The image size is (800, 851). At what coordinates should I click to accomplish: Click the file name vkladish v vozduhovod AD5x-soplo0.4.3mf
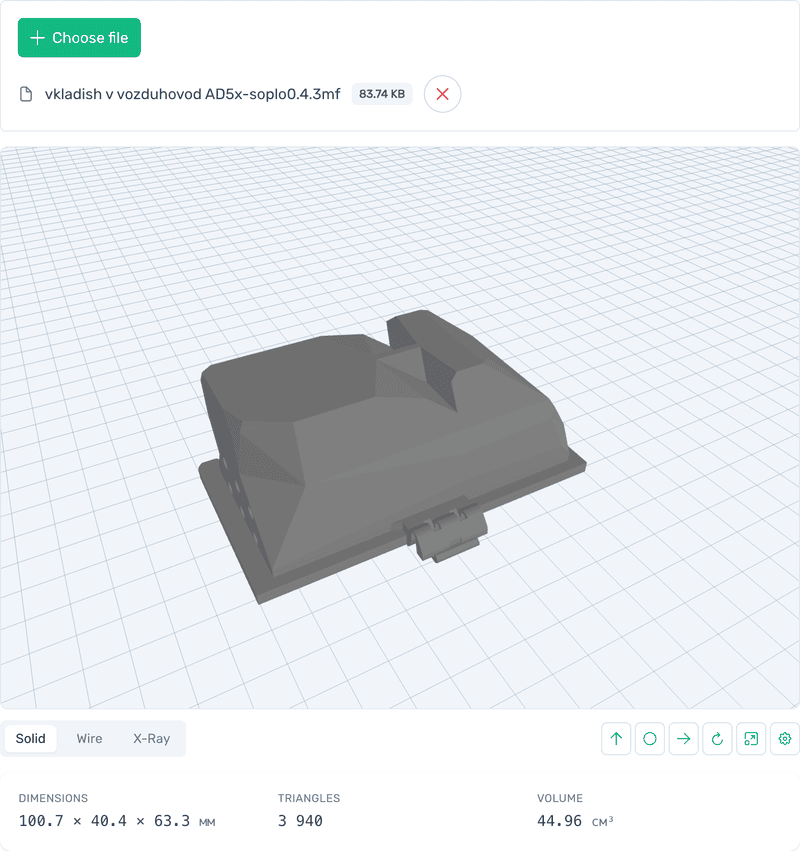pos(192,94)
